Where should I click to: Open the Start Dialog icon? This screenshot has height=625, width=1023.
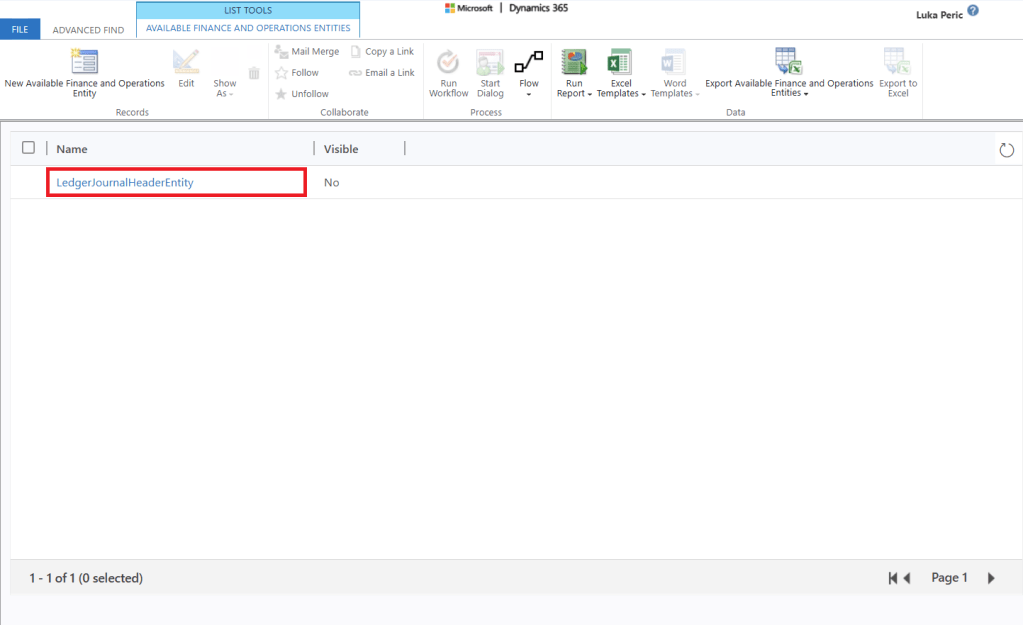pos(490,63)
